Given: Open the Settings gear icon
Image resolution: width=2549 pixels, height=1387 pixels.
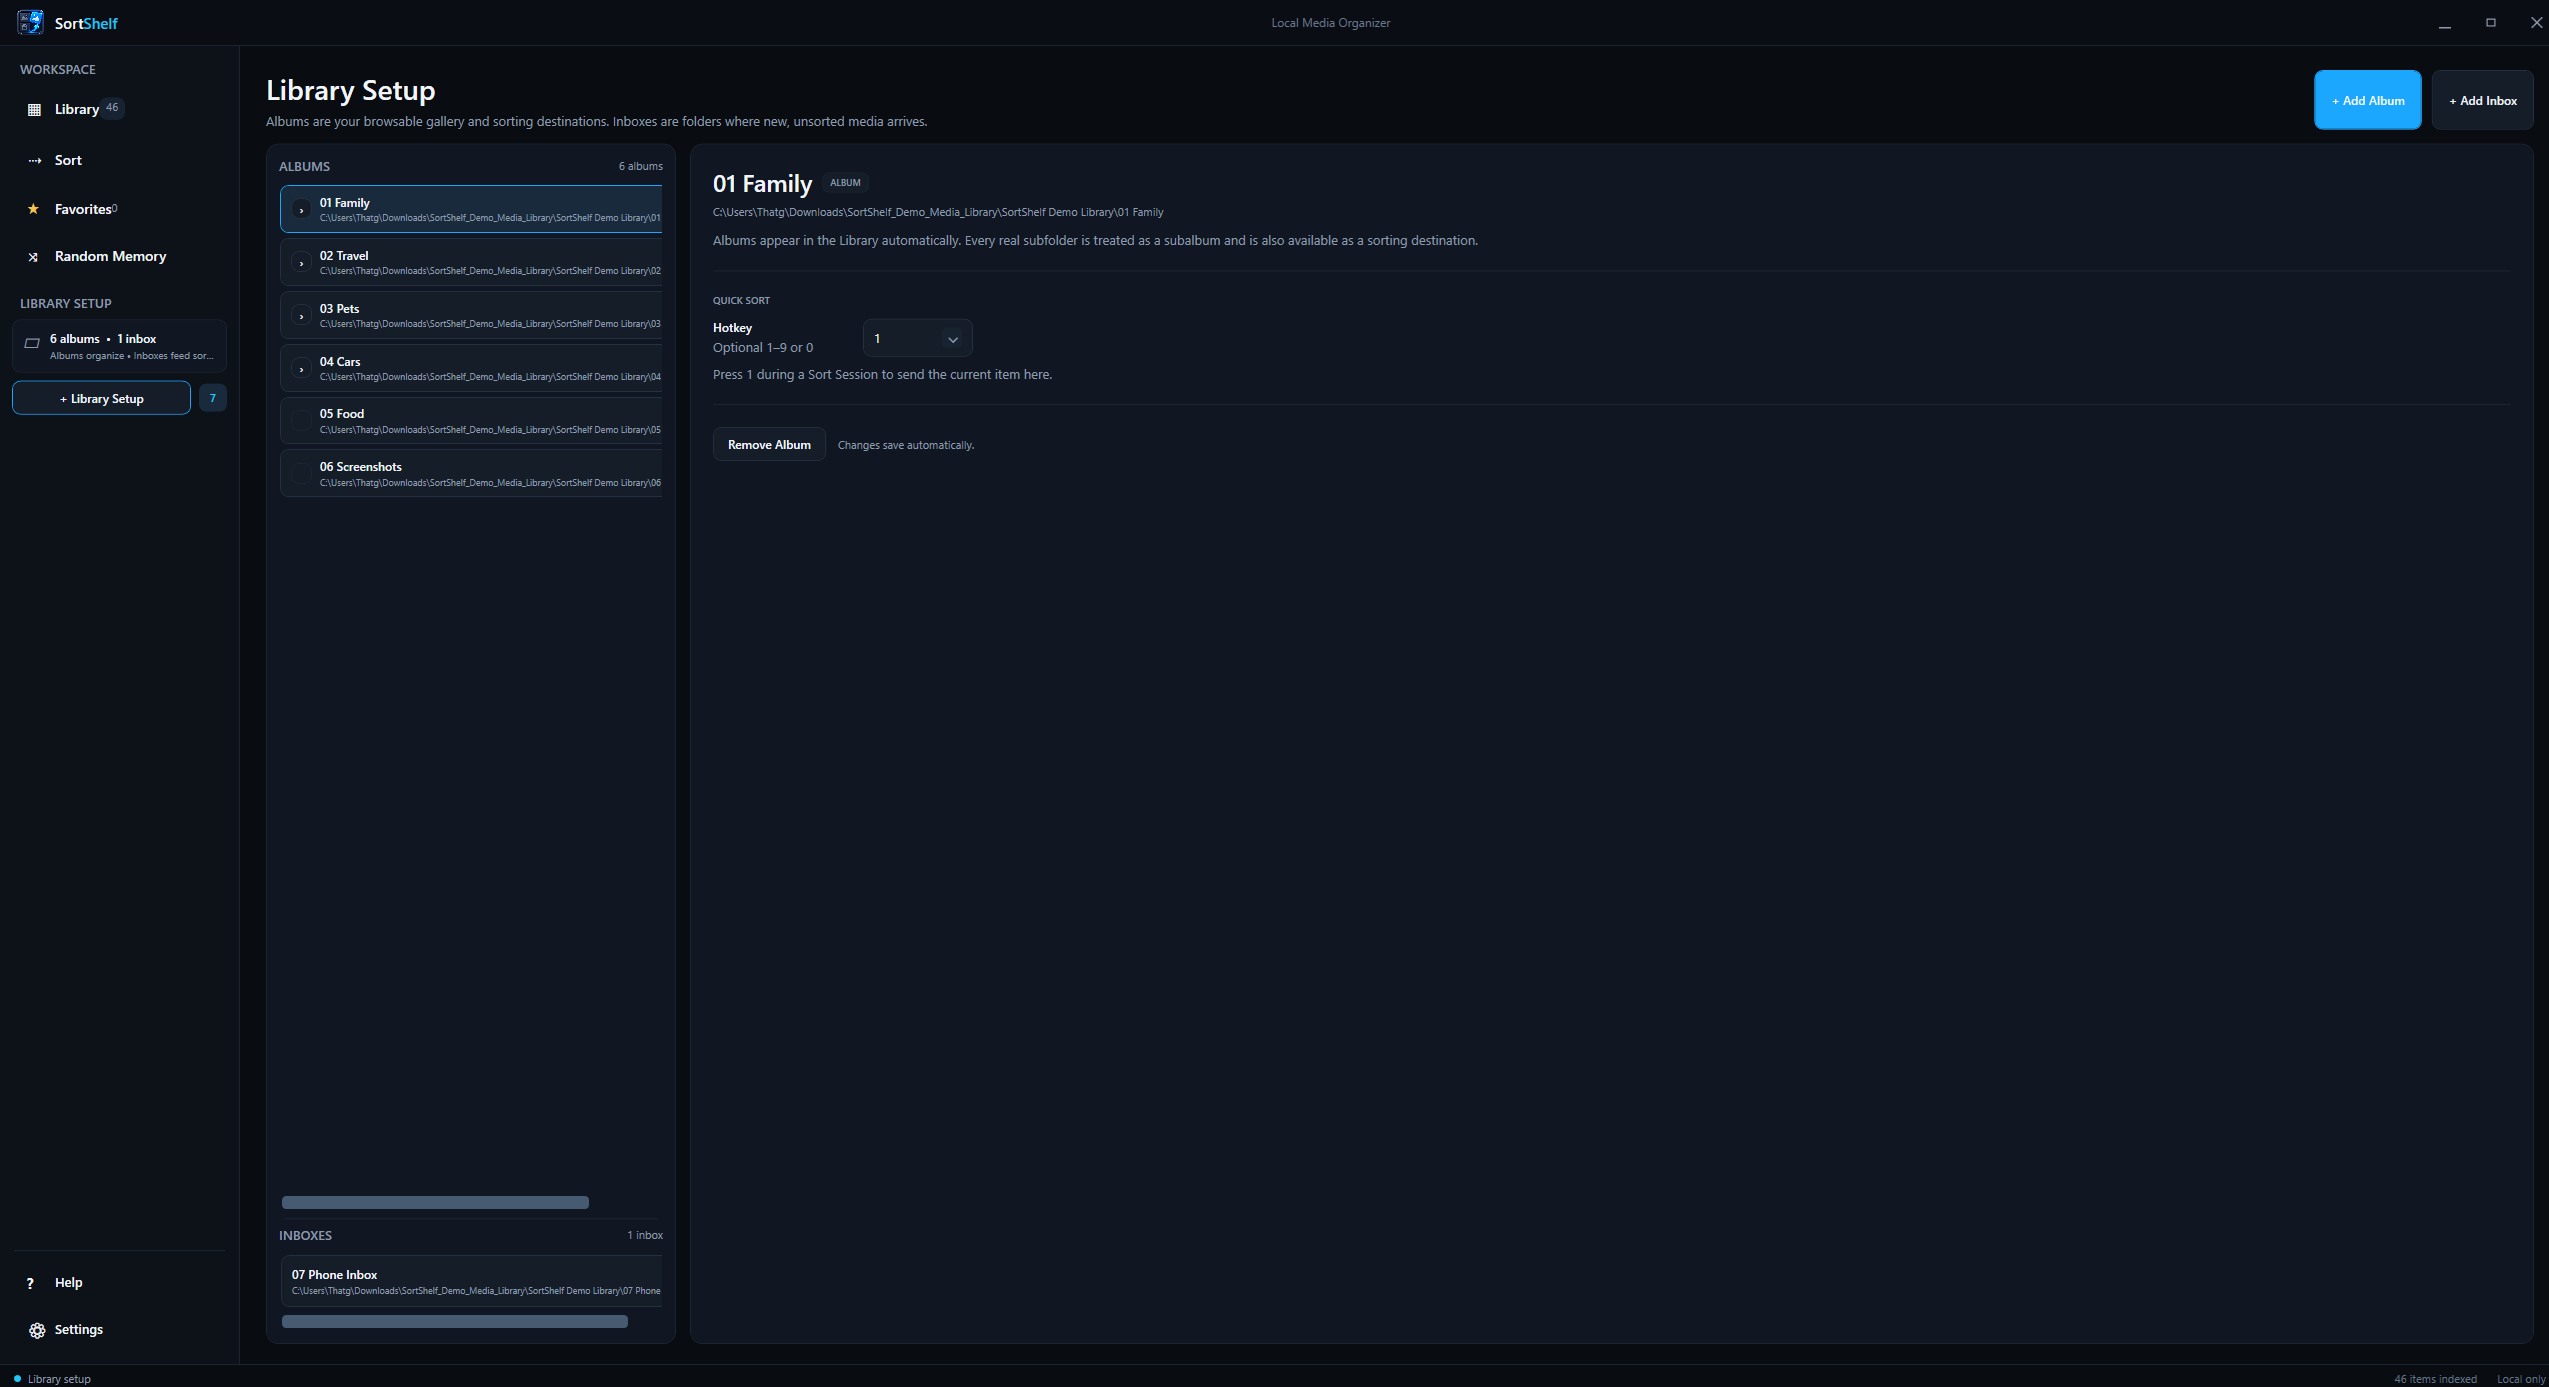Looking at the screenshot, I should [37, 1330].
